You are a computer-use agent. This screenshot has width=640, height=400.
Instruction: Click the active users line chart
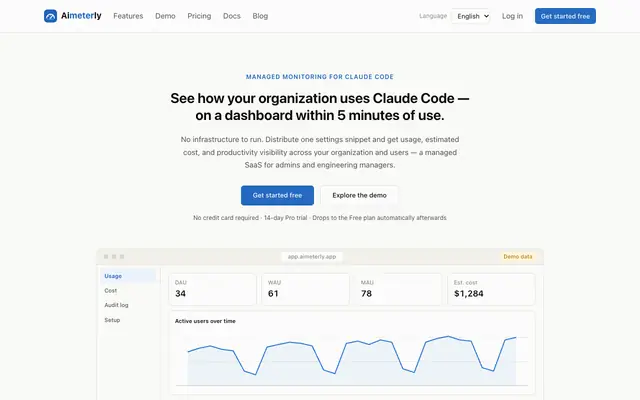352,359
